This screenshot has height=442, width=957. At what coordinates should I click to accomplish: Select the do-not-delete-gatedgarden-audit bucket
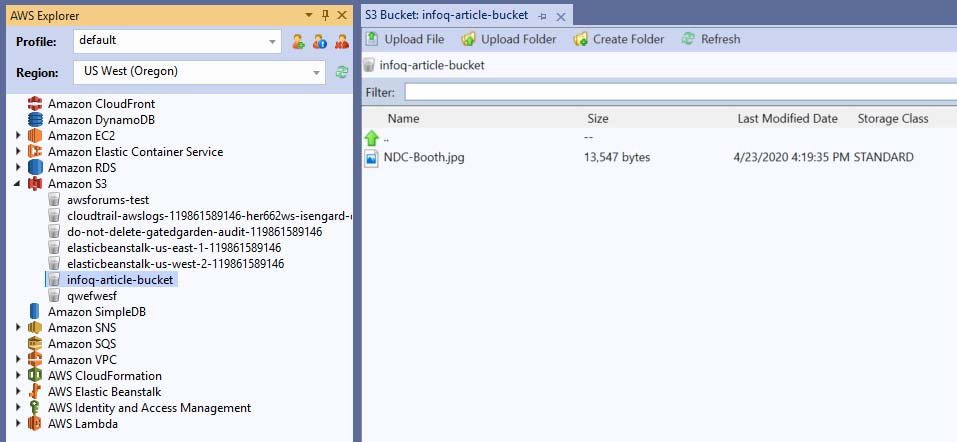point(195,232)
